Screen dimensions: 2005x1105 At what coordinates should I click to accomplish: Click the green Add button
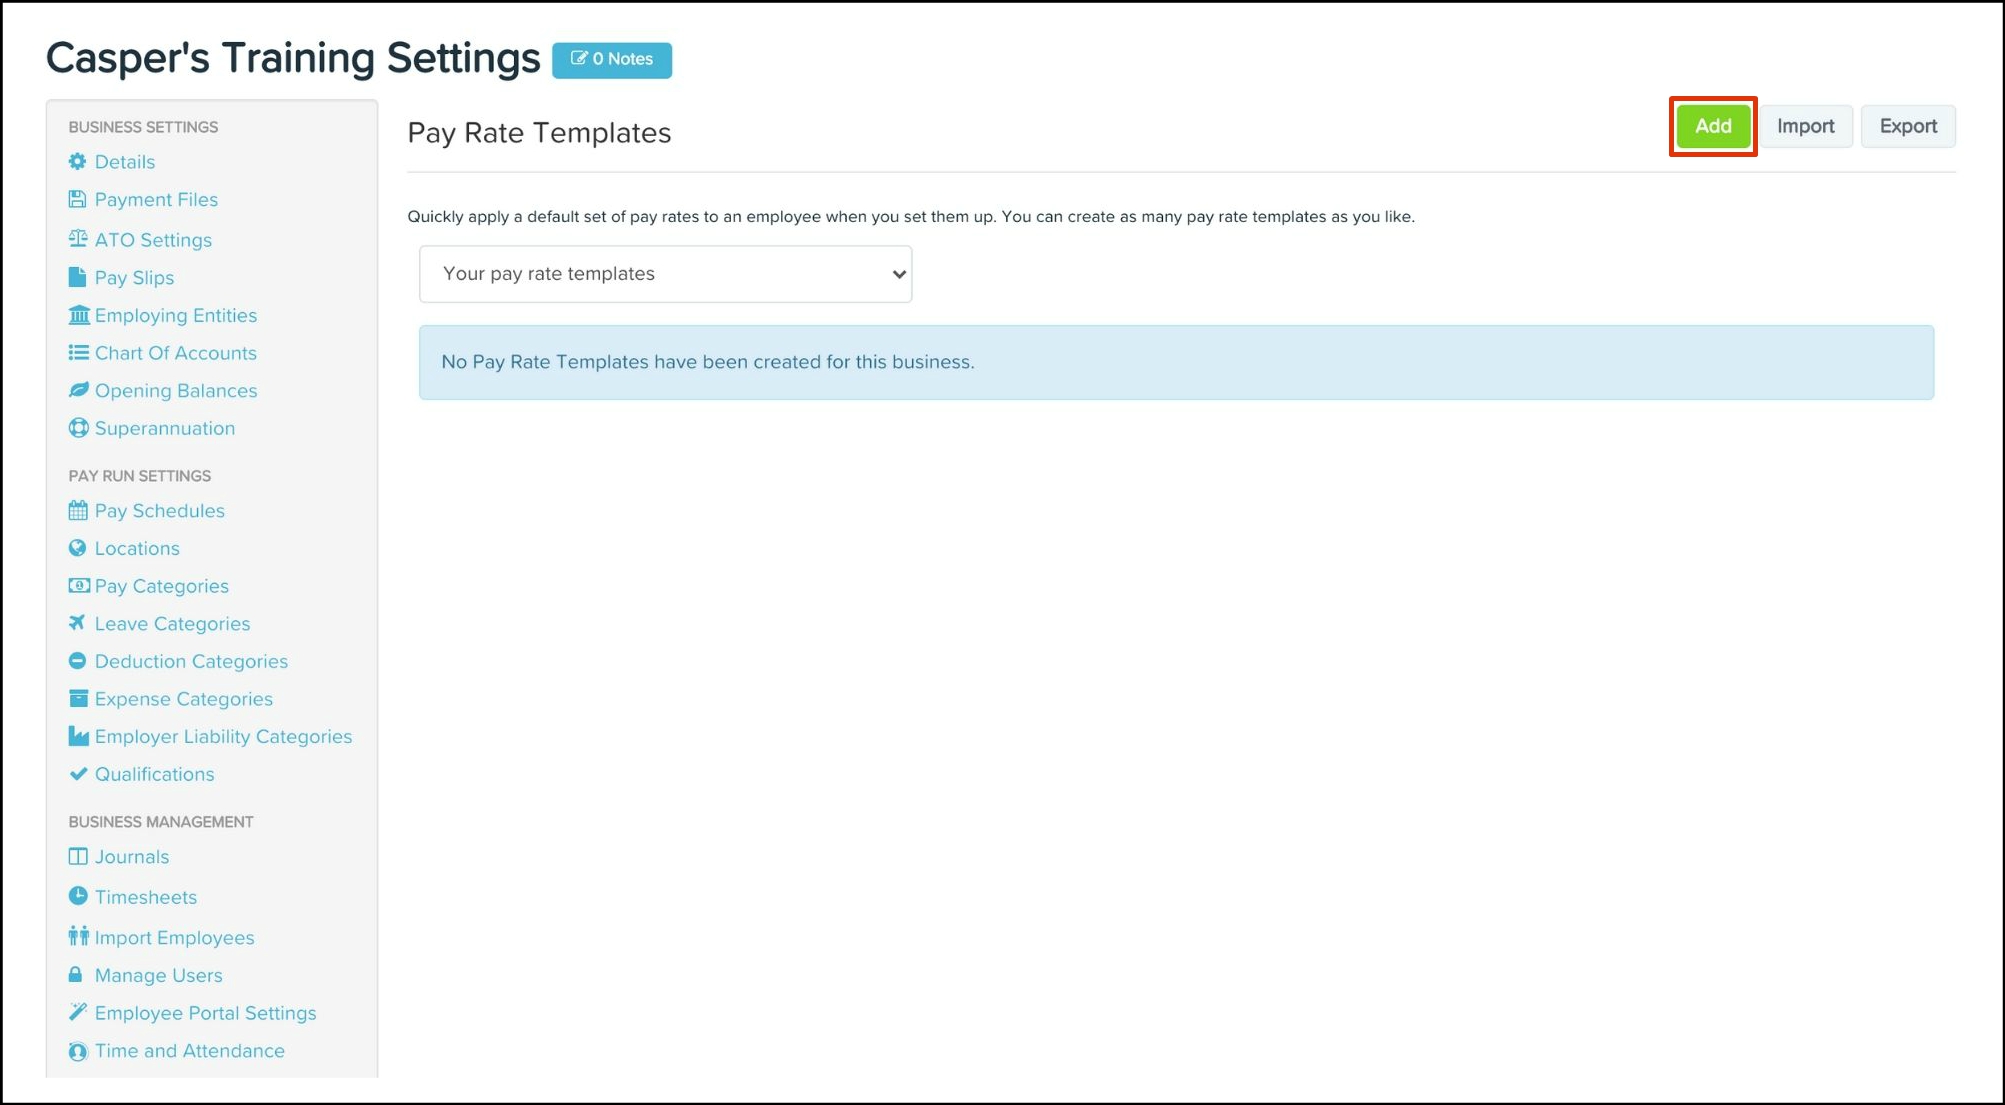click(x=1712, y=126)
